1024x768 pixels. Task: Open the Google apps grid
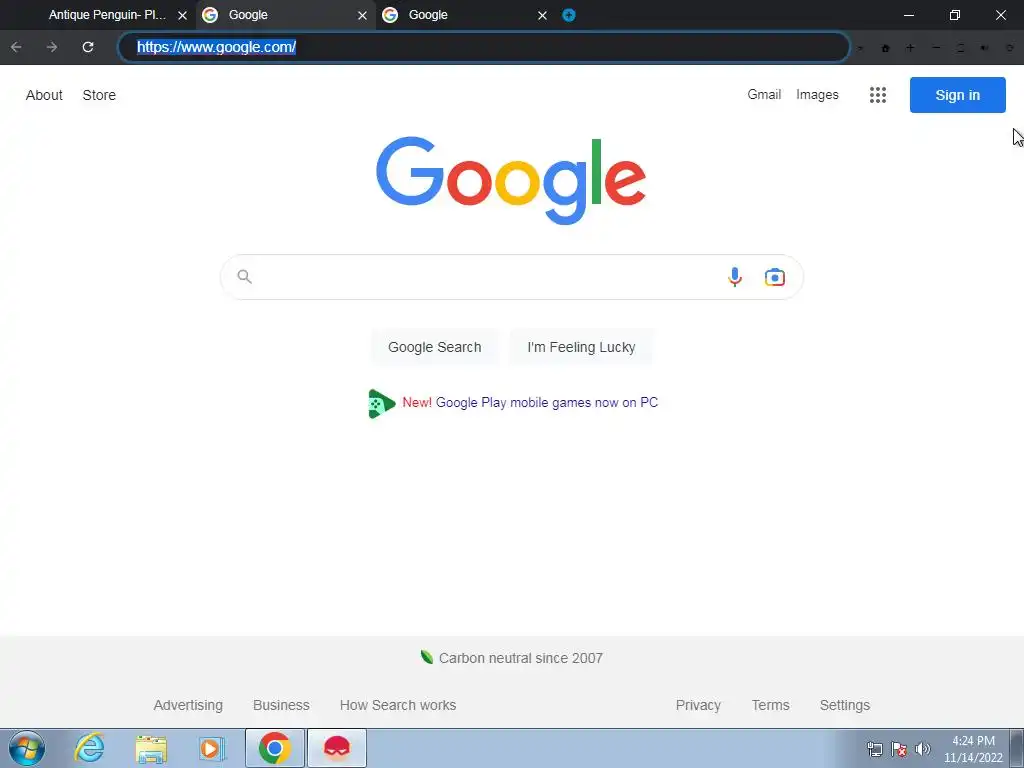click(x=878, y=95)
